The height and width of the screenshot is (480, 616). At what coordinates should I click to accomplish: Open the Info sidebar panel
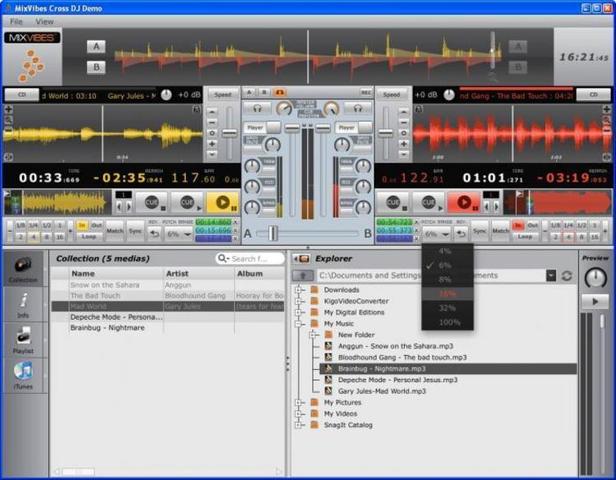click(x=23, y=304)
